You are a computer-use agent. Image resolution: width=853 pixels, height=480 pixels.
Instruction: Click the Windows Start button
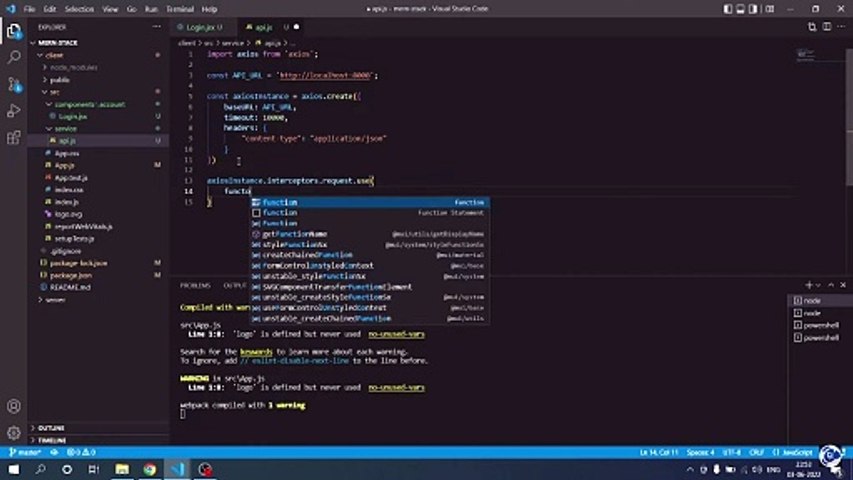14,469
